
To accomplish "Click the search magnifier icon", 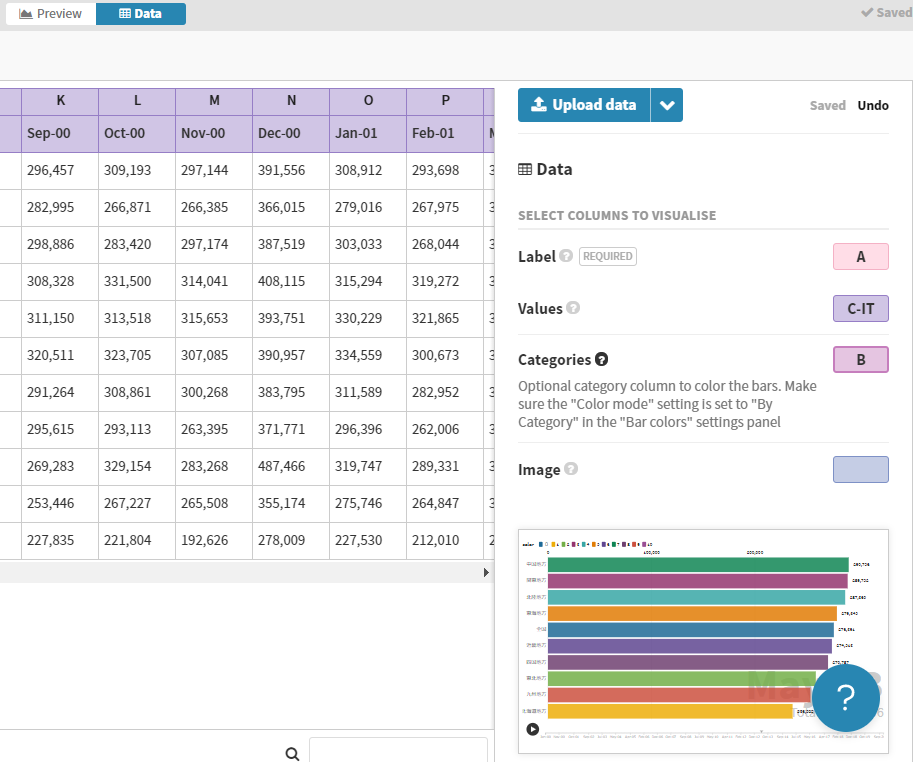I will 292,754.
